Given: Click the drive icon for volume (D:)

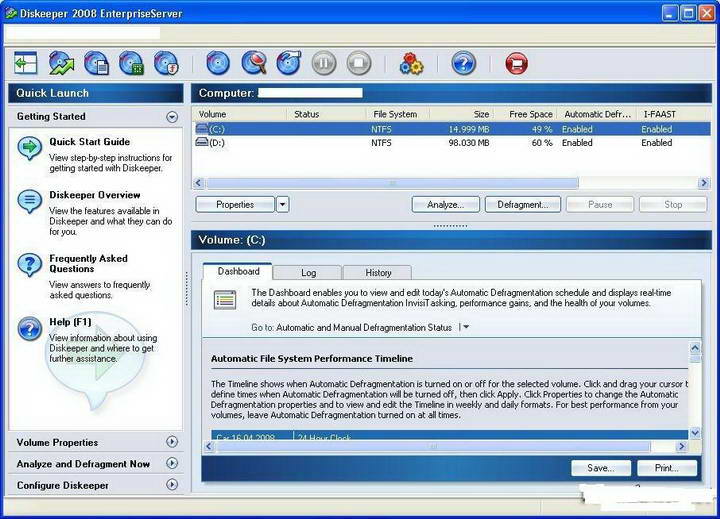Looking at the screenshot, I should coord(202,142).
